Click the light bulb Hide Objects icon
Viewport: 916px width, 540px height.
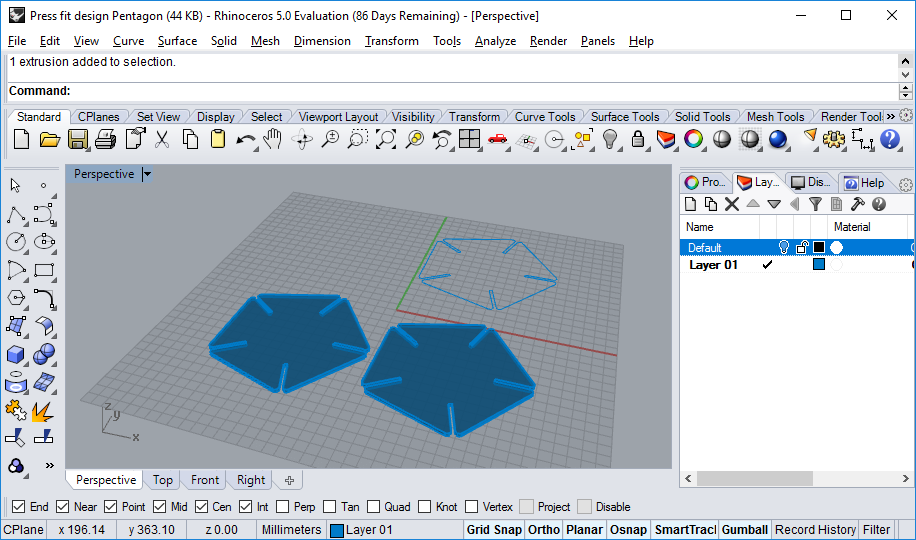pos(610,140)
